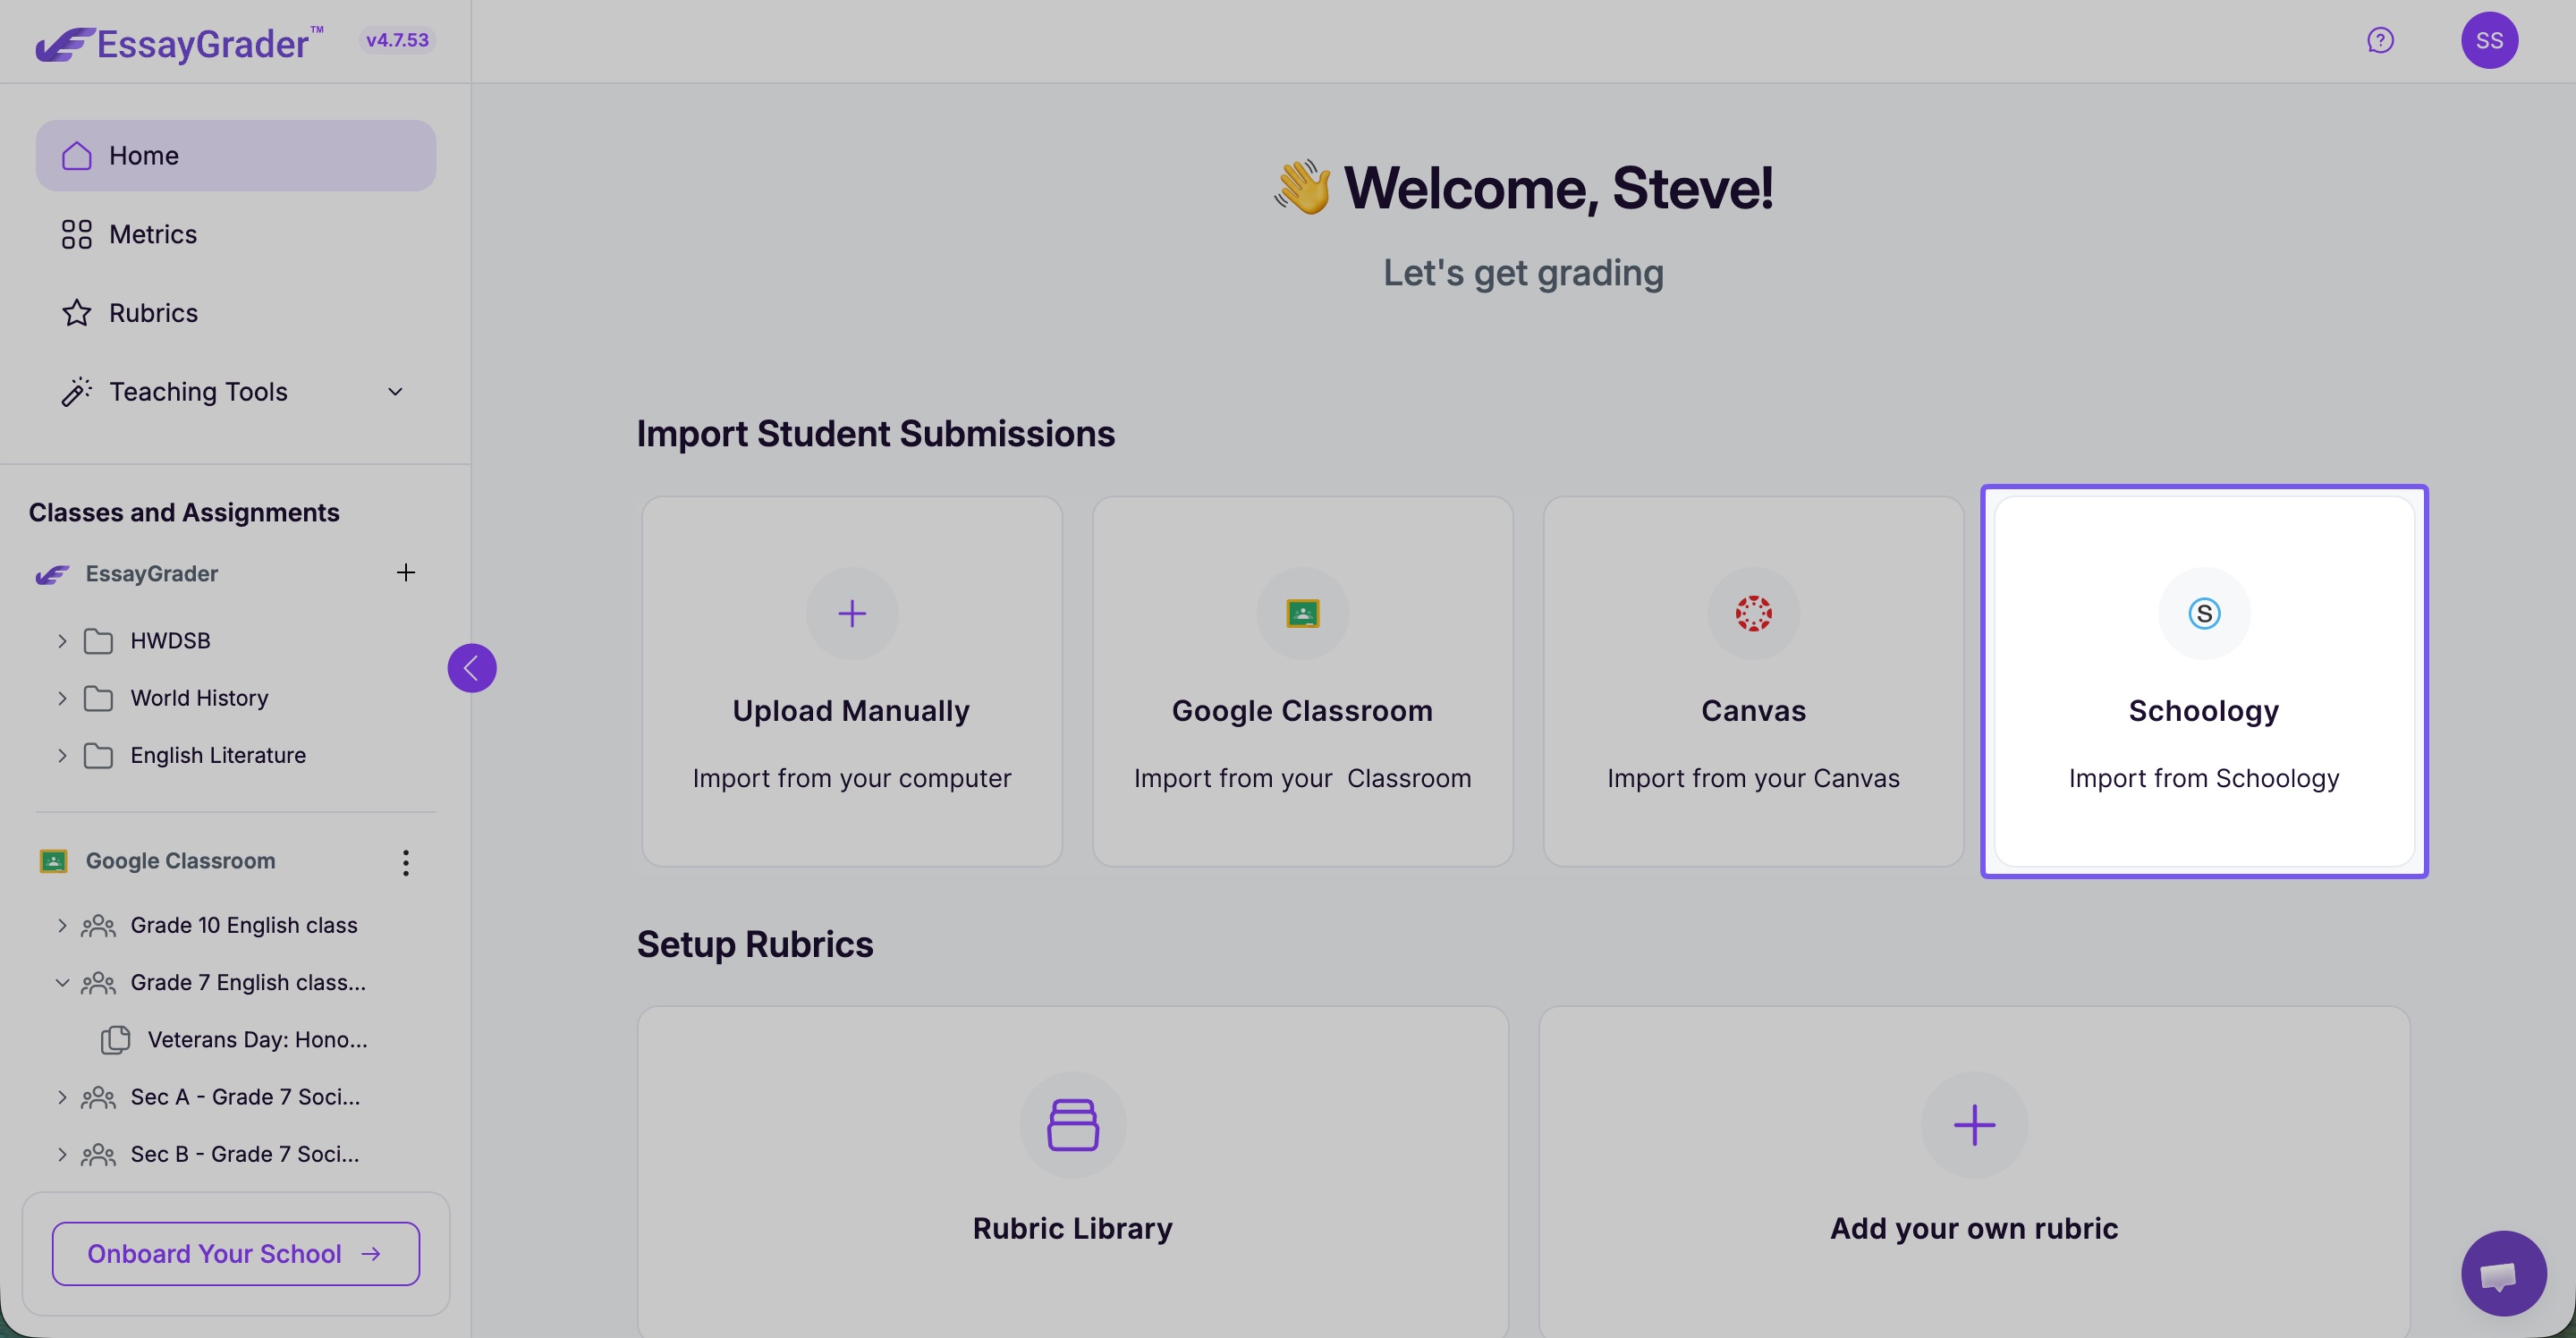Open the chat support bubble
This screenshot has width=2576, height=1338.
2503,1273
